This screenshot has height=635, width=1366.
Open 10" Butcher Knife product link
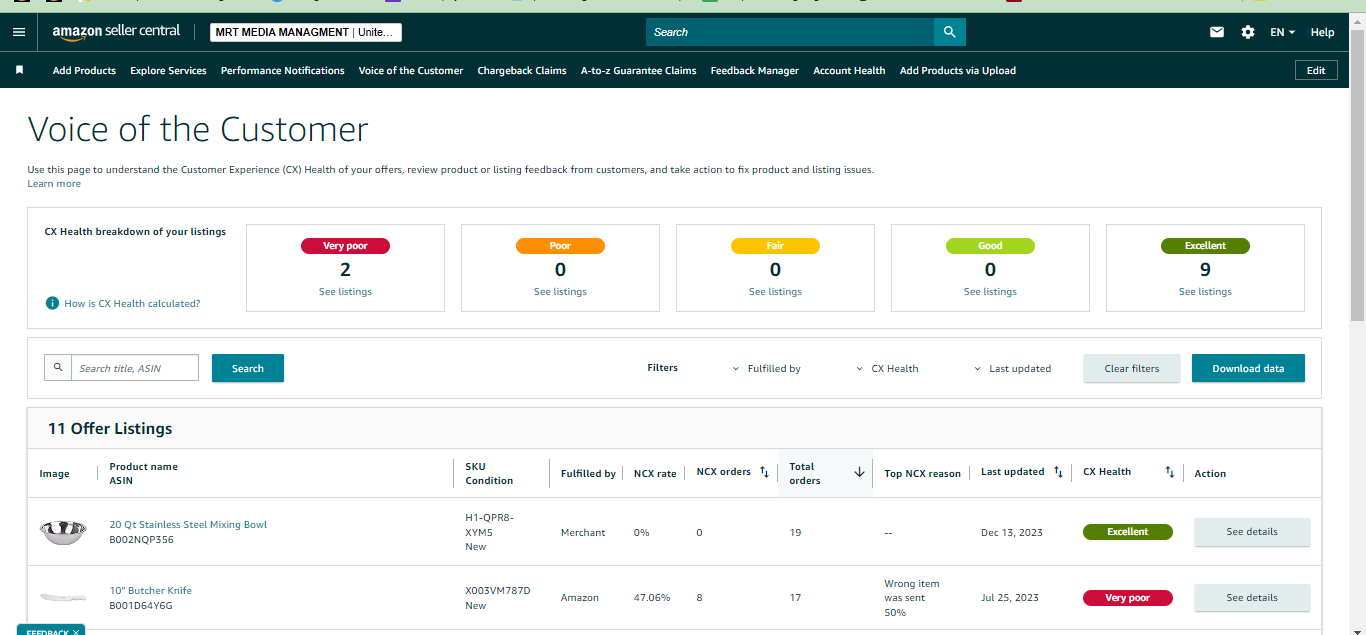point(150,591)
